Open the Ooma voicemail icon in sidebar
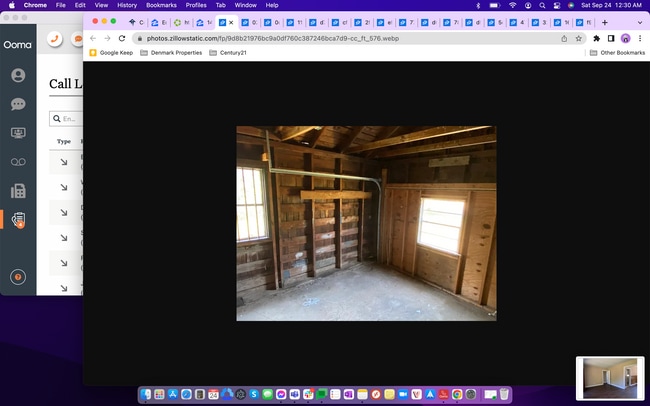Screen dimensions: 650x406 point(18,162)
